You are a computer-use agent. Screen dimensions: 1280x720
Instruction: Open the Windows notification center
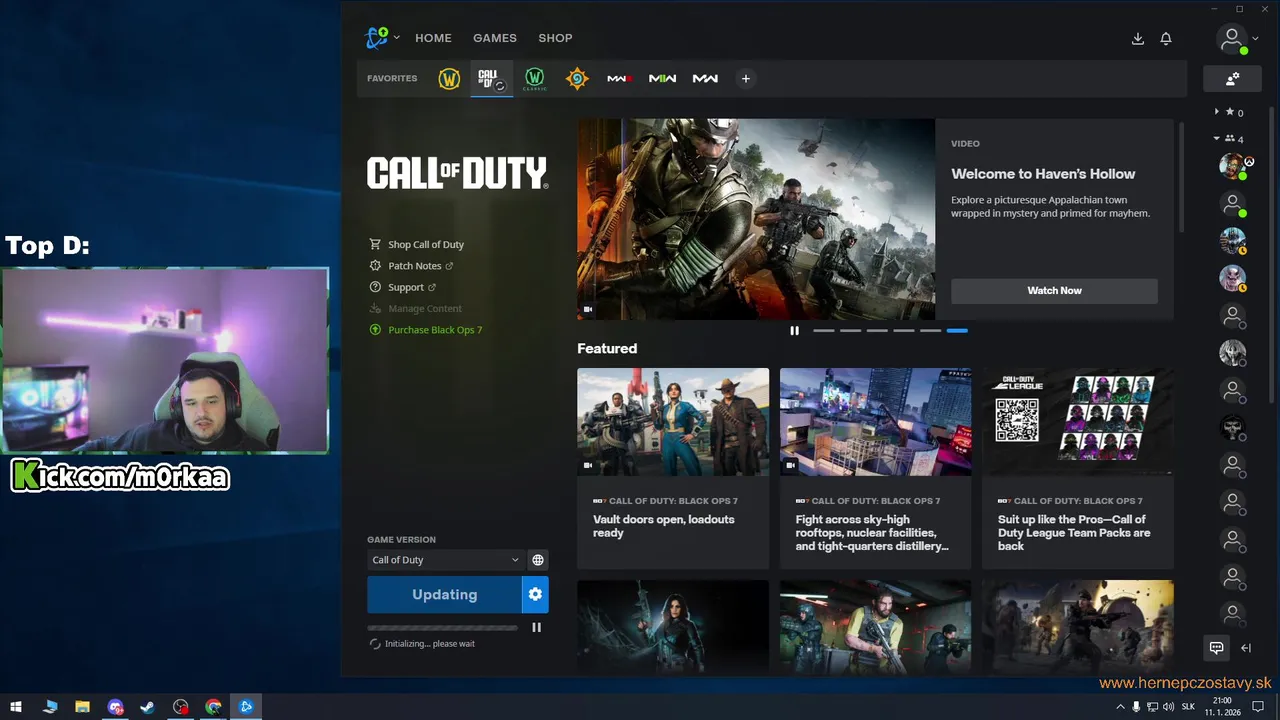click(x=1259, y=707)
